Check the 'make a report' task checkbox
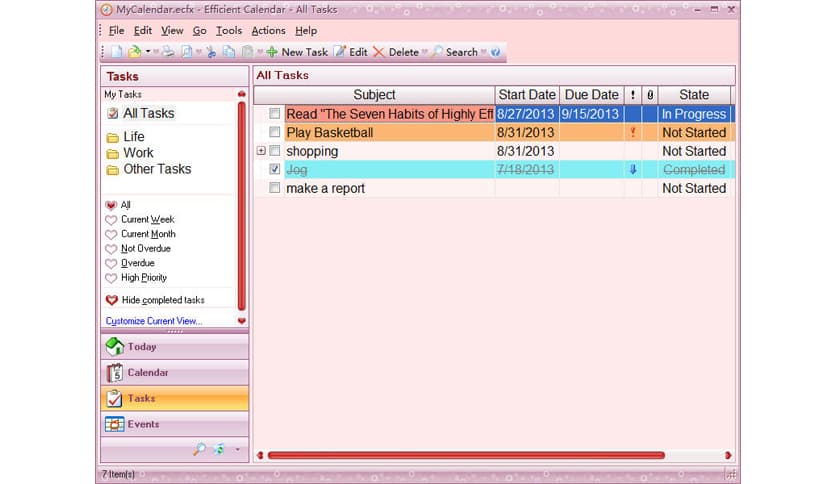 [275, 188]
